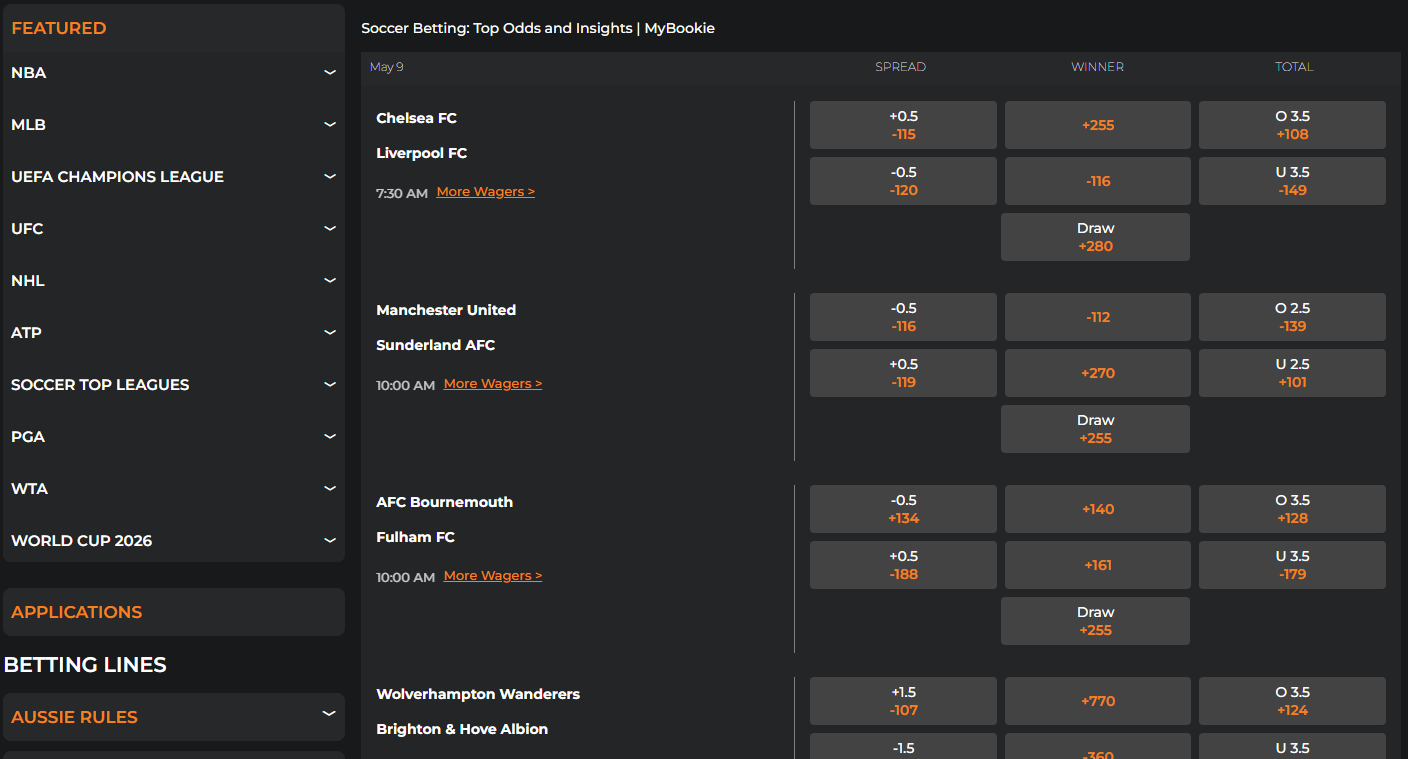Bet Over 3.5 at +108
1408x759 pixels.
pos(1292,125)
